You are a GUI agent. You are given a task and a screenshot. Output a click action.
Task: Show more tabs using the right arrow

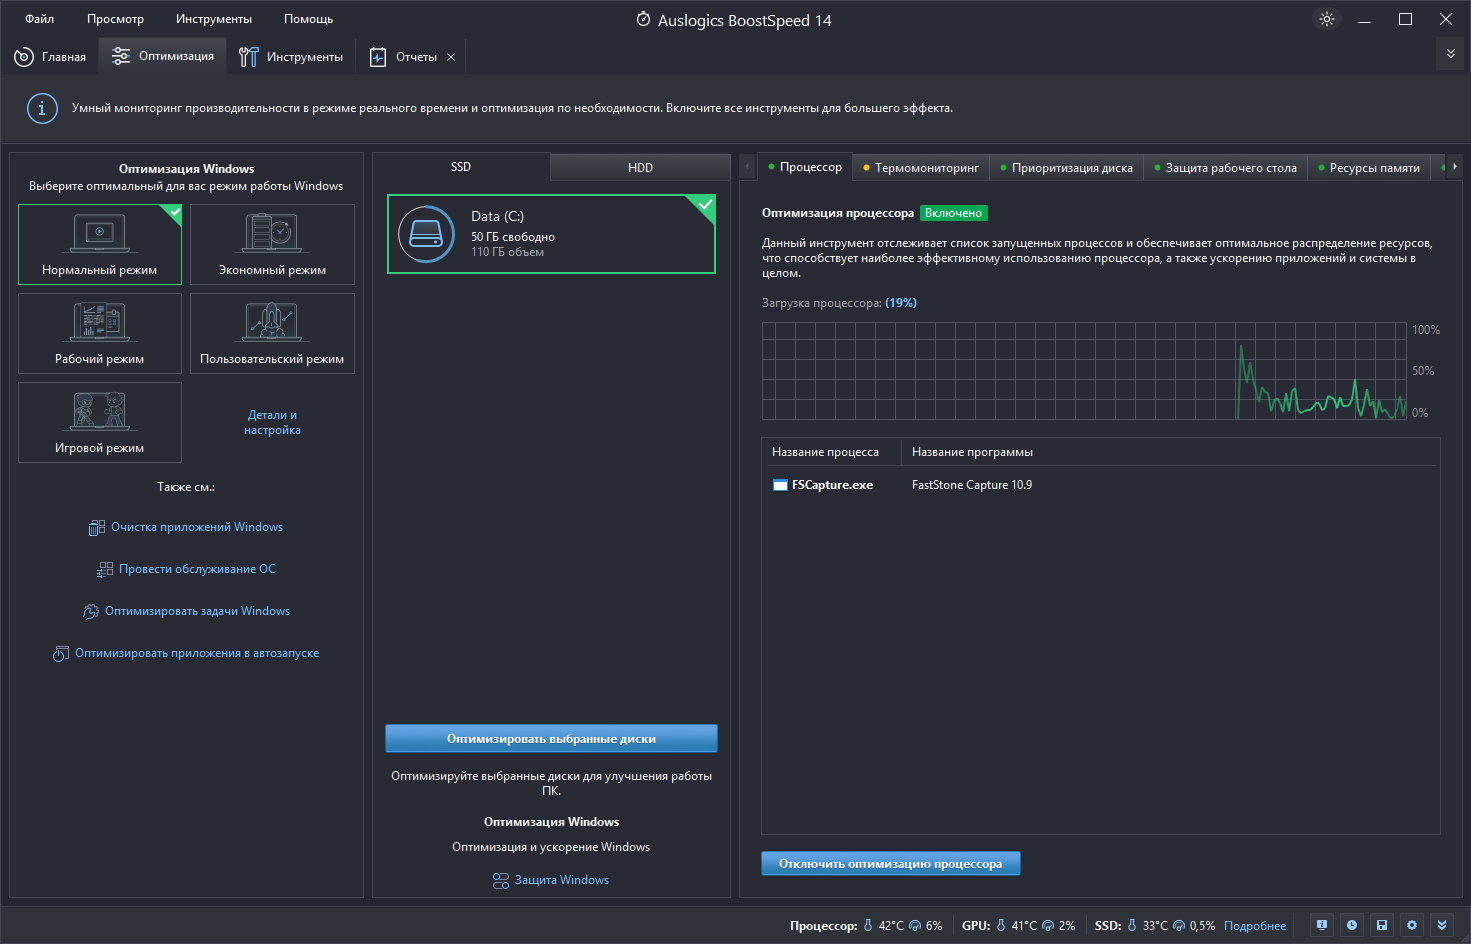coord(1455,166)
